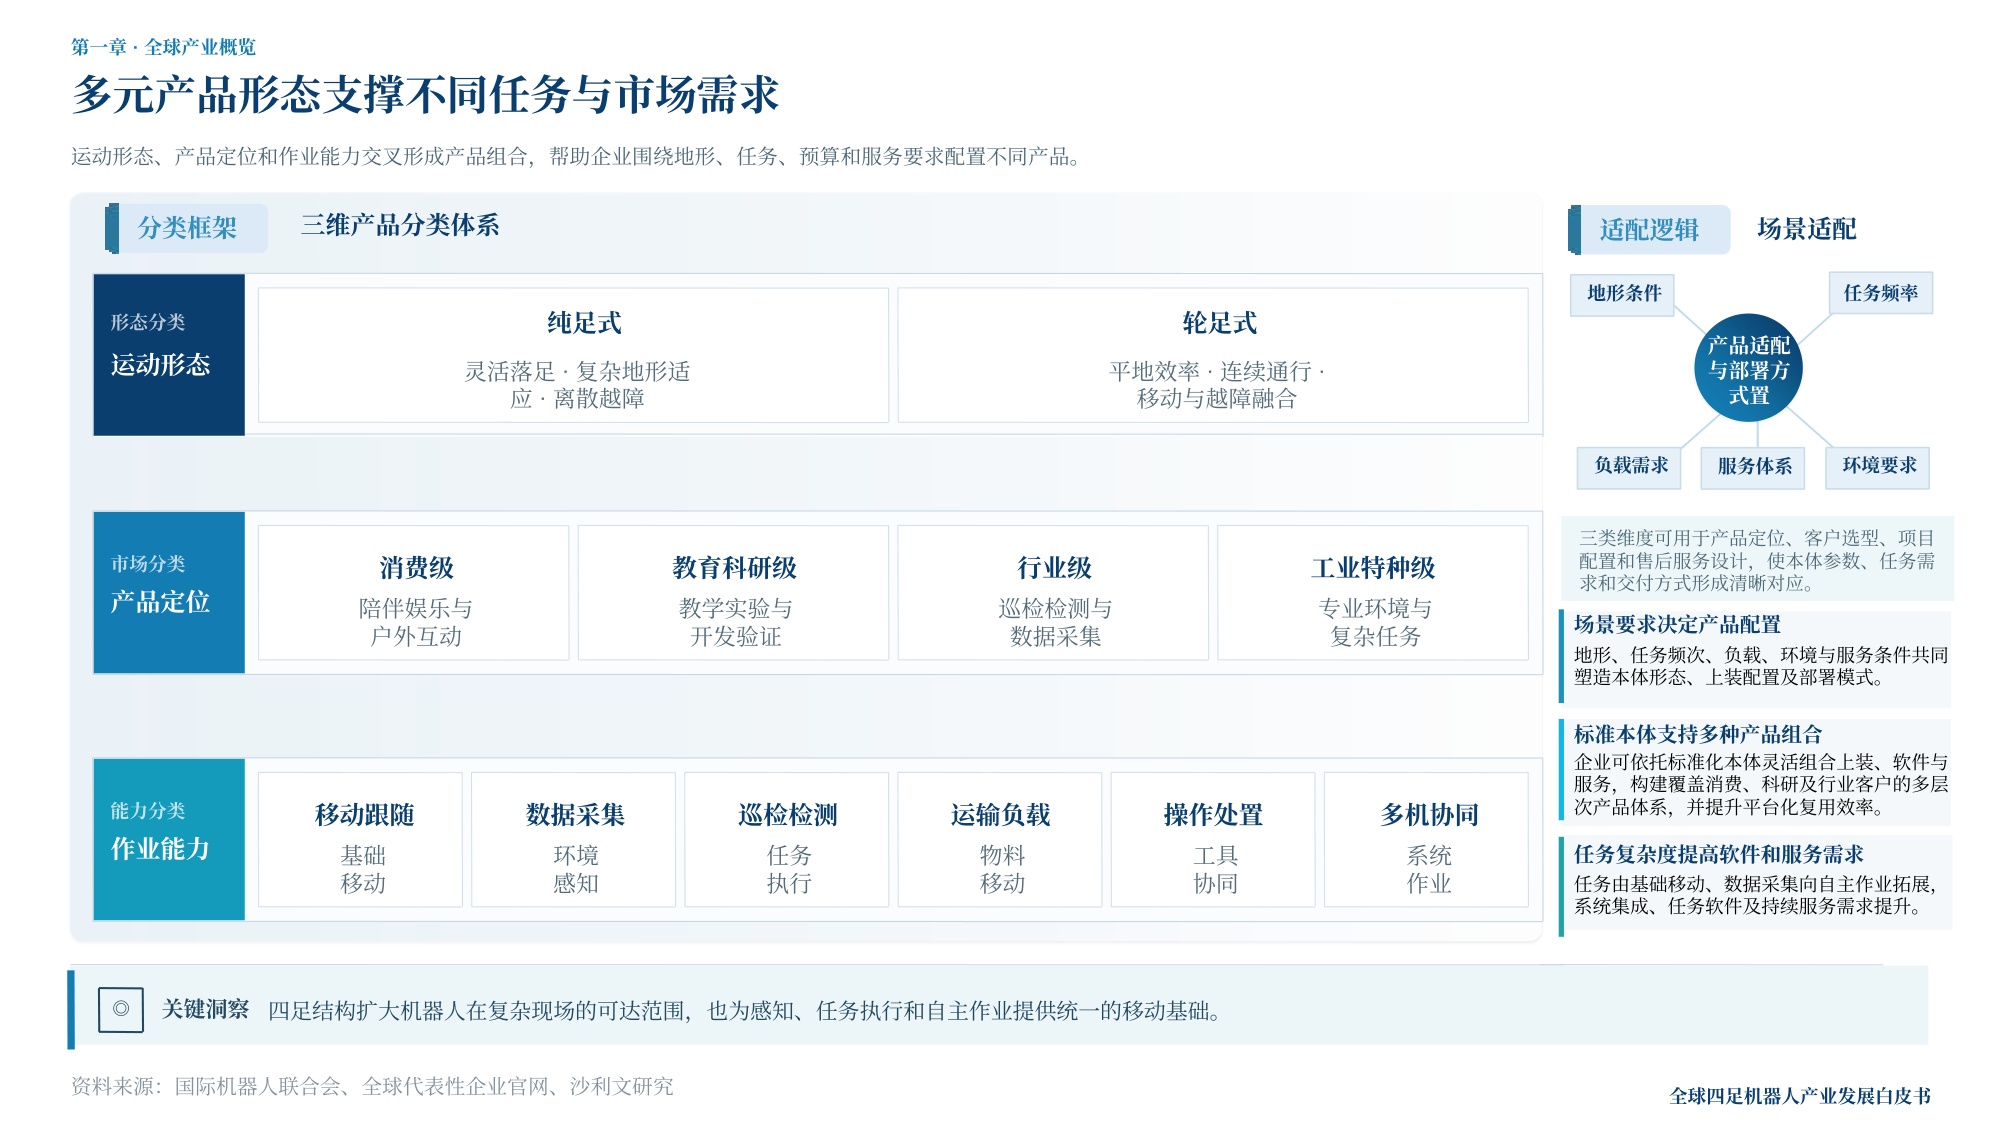Click the 任务频率 node
The width and height of the screenshot is (2000, 1125).
(1880, 293)
